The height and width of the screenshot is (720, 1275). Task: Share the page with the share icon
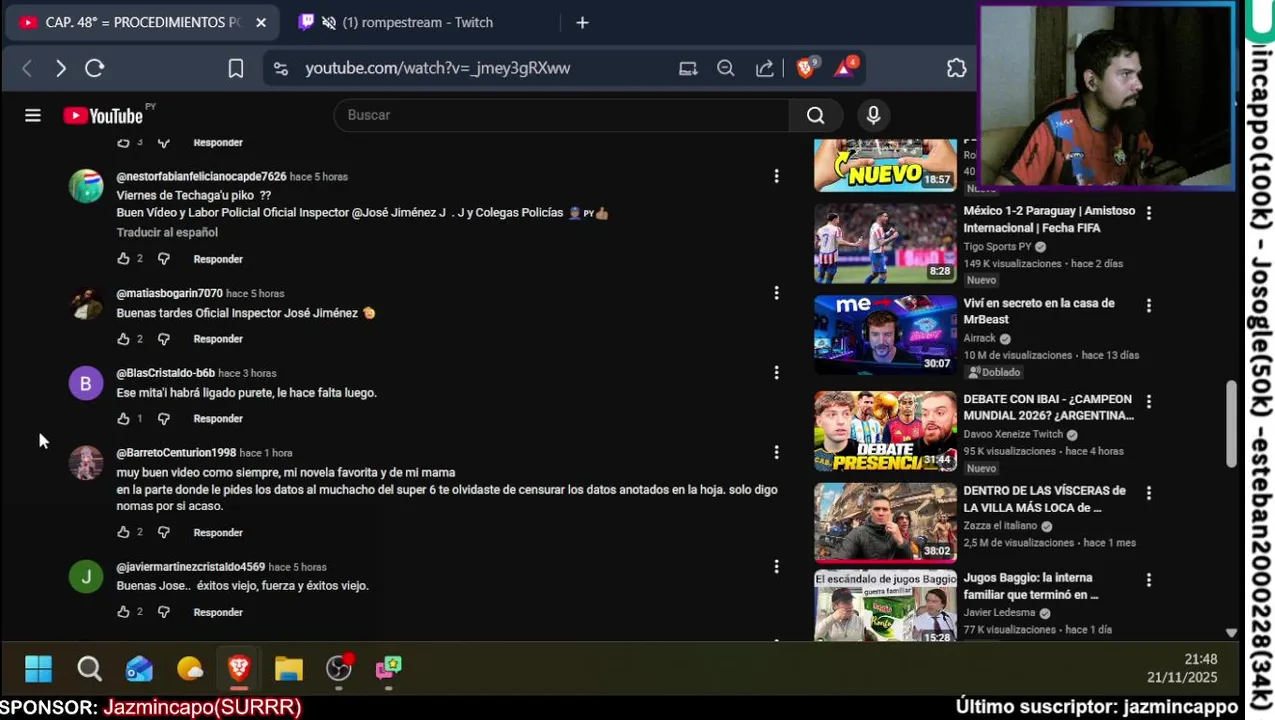pyautogui.click(x=764, y=68)
